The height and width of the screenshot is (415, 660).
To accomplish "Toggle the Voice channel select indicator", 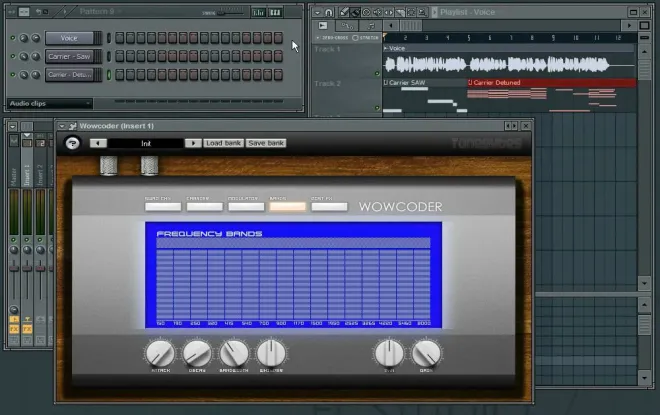I will click(x=109, y=38).
